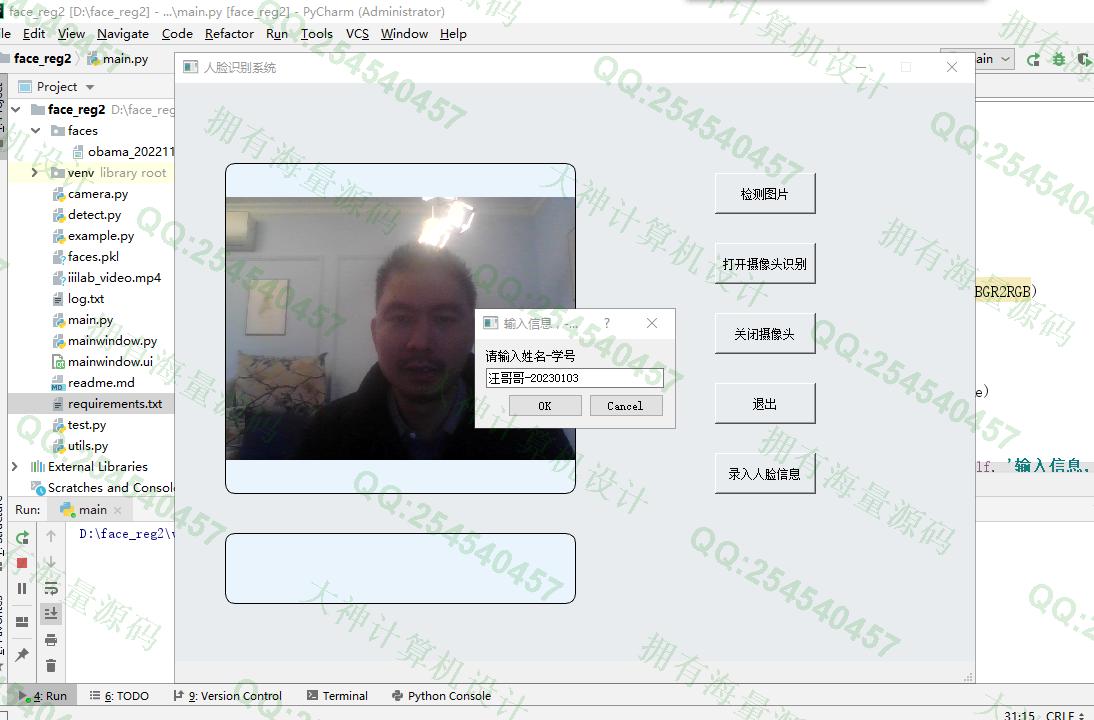Select utils.py file
Image resolution: width=1094 pixels, height=720 pixels.
tap(81, 445)
